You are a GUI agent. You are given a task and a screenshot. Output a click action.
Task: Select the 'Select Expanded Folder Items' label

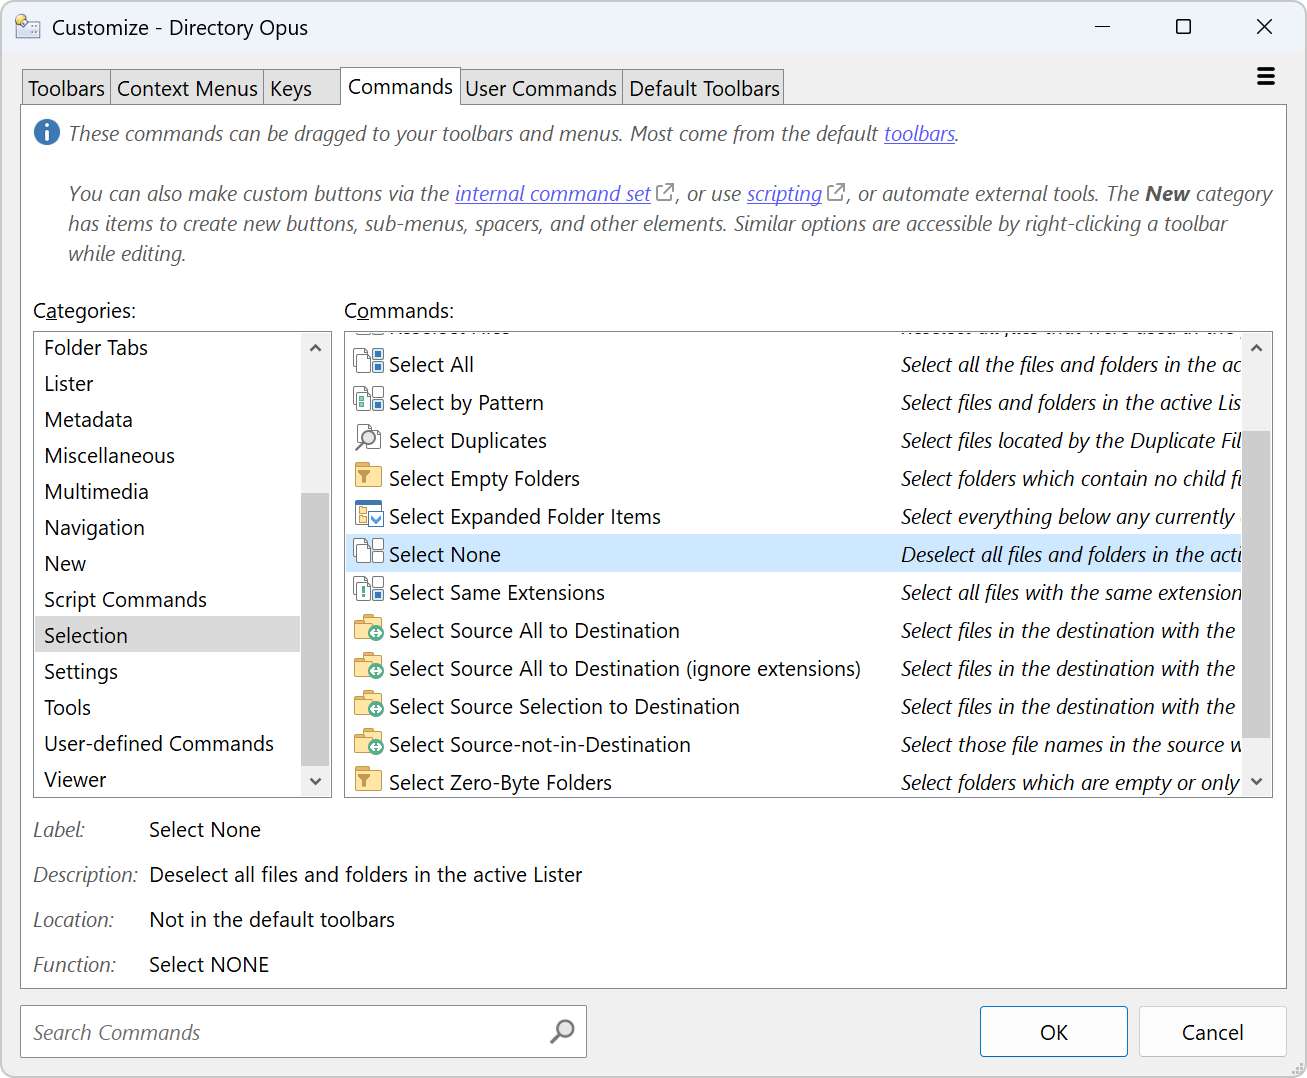click(524, 517)
